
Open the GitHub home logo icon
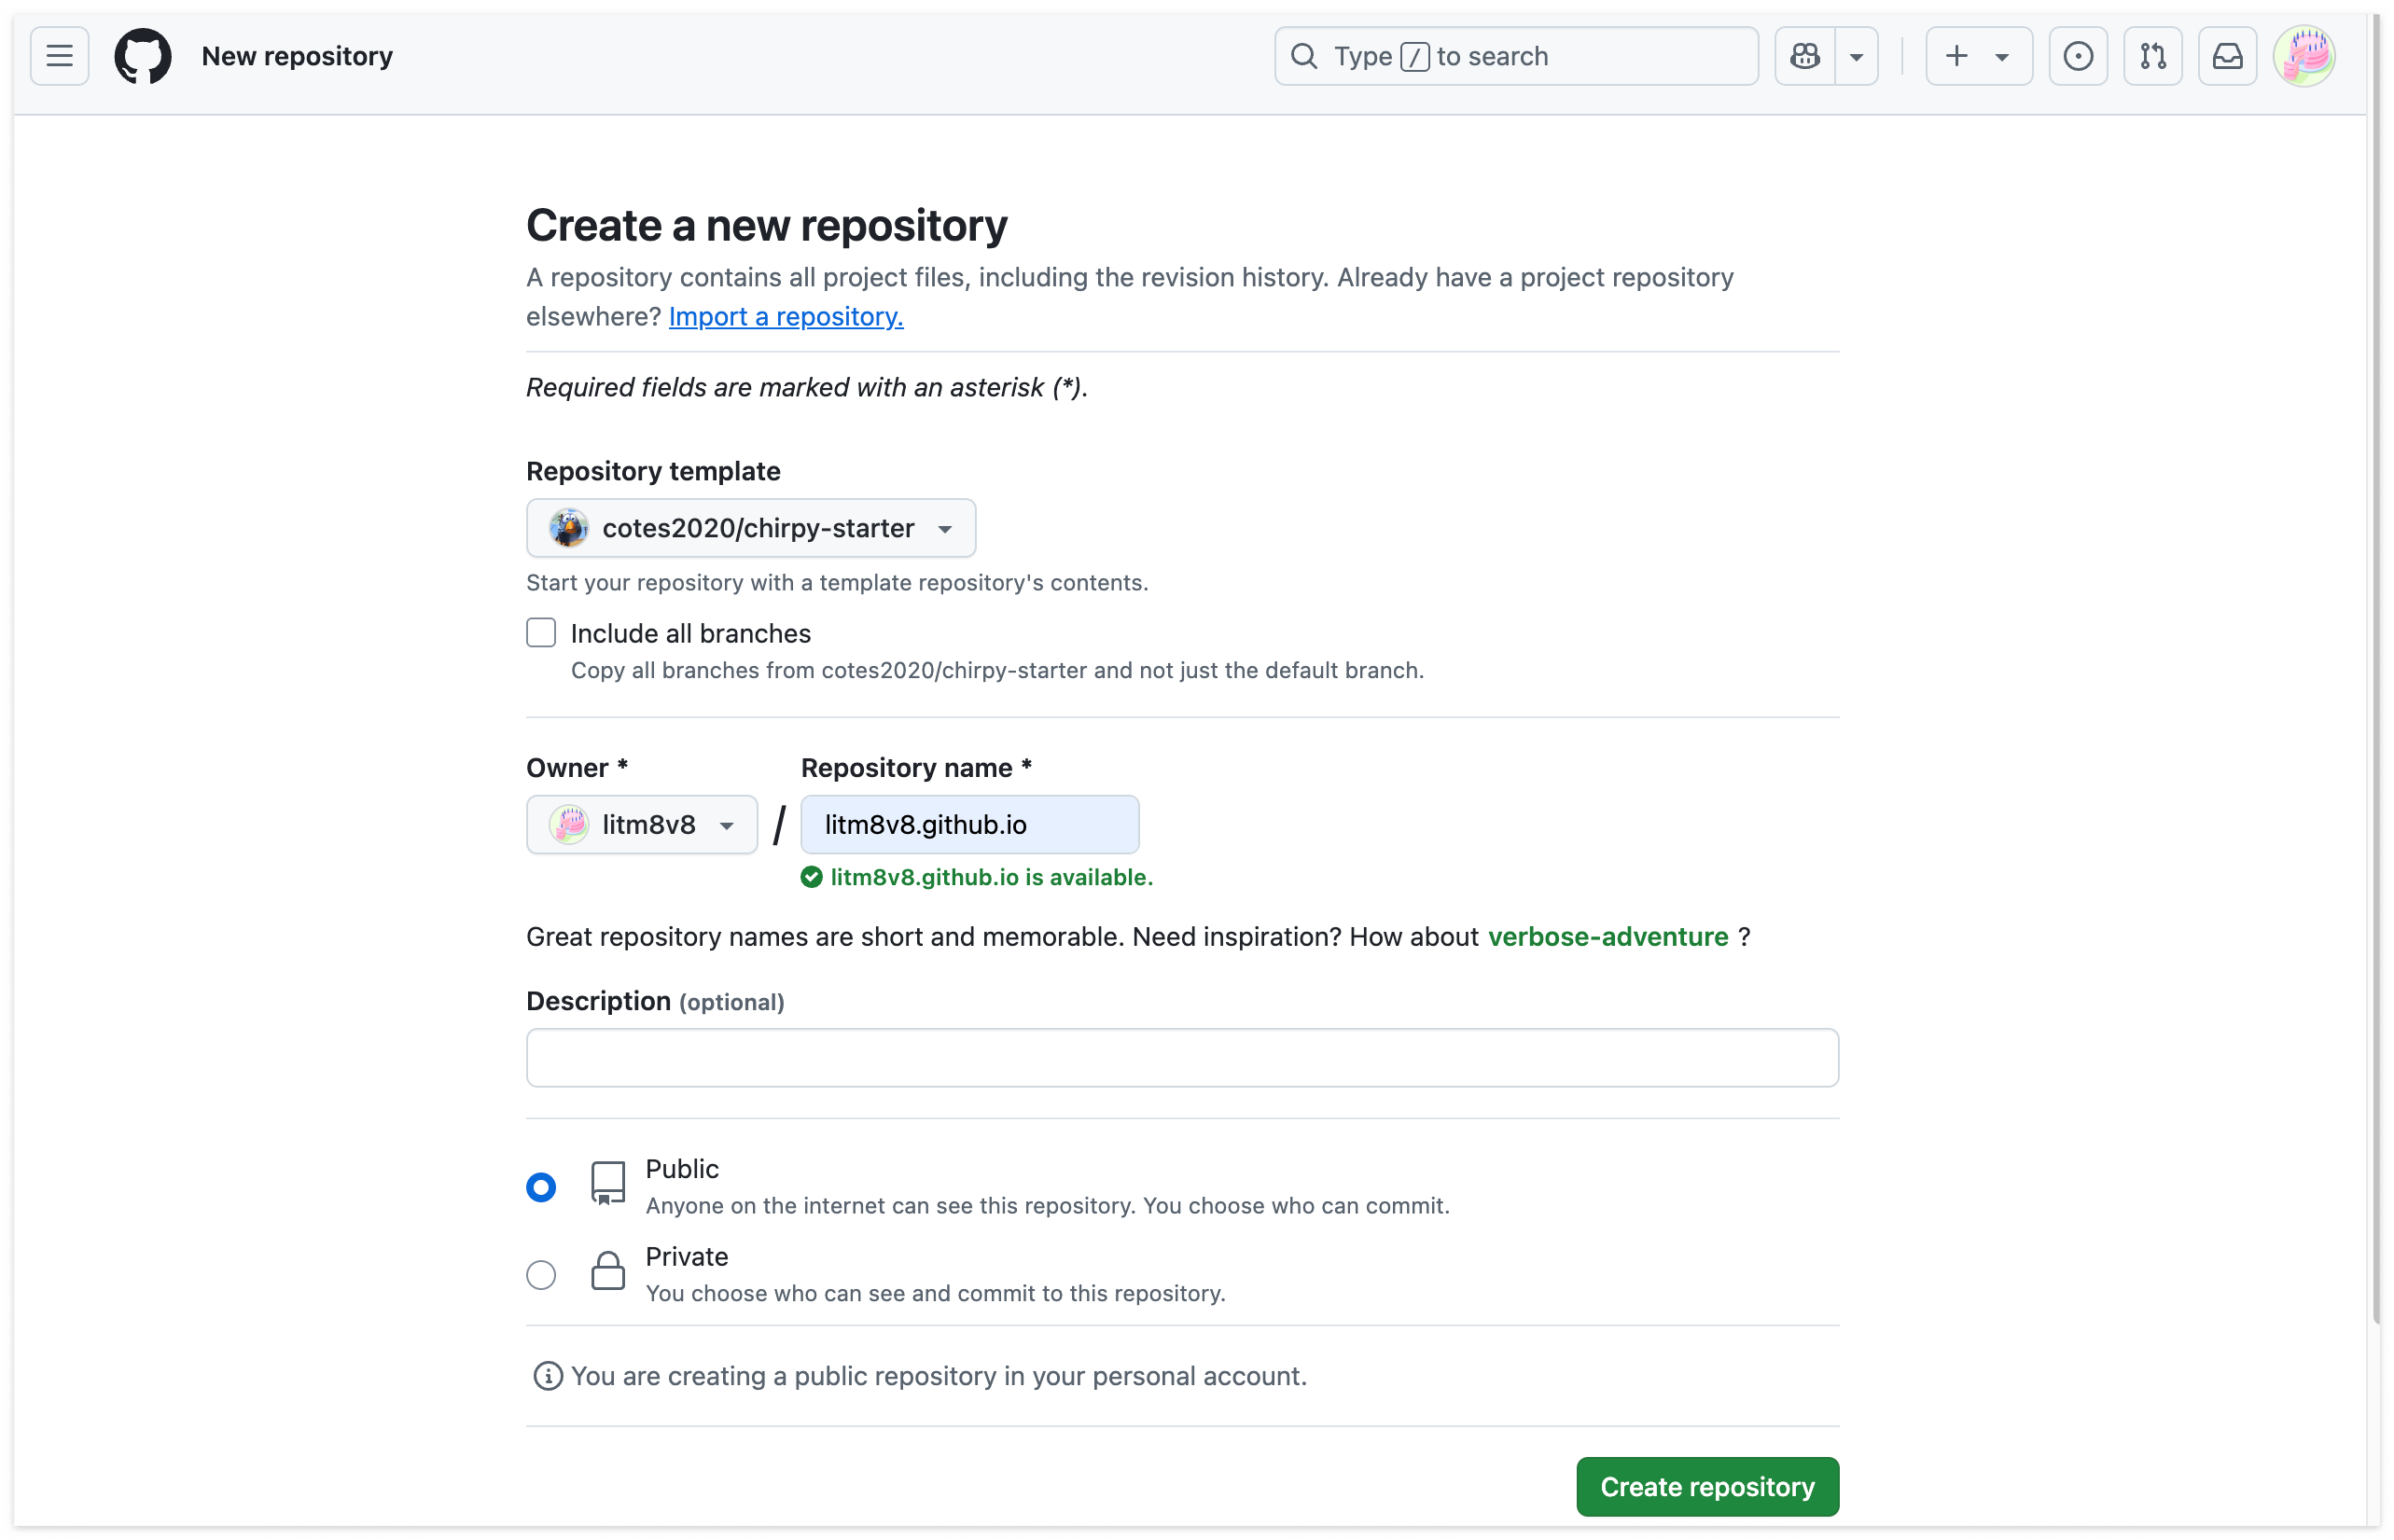pyautogui.click(x=142, y=56)
